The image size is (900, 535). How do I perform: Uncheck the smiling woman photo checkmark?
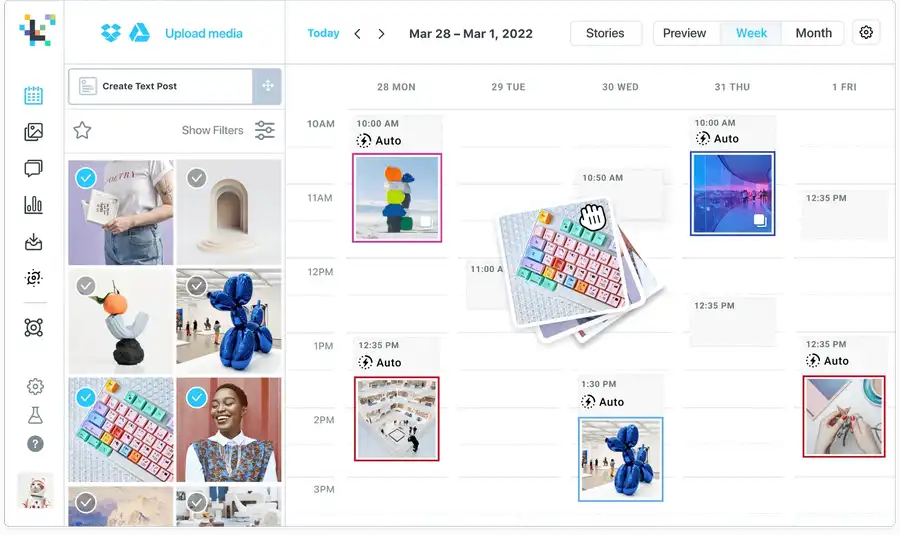[197, 397]
